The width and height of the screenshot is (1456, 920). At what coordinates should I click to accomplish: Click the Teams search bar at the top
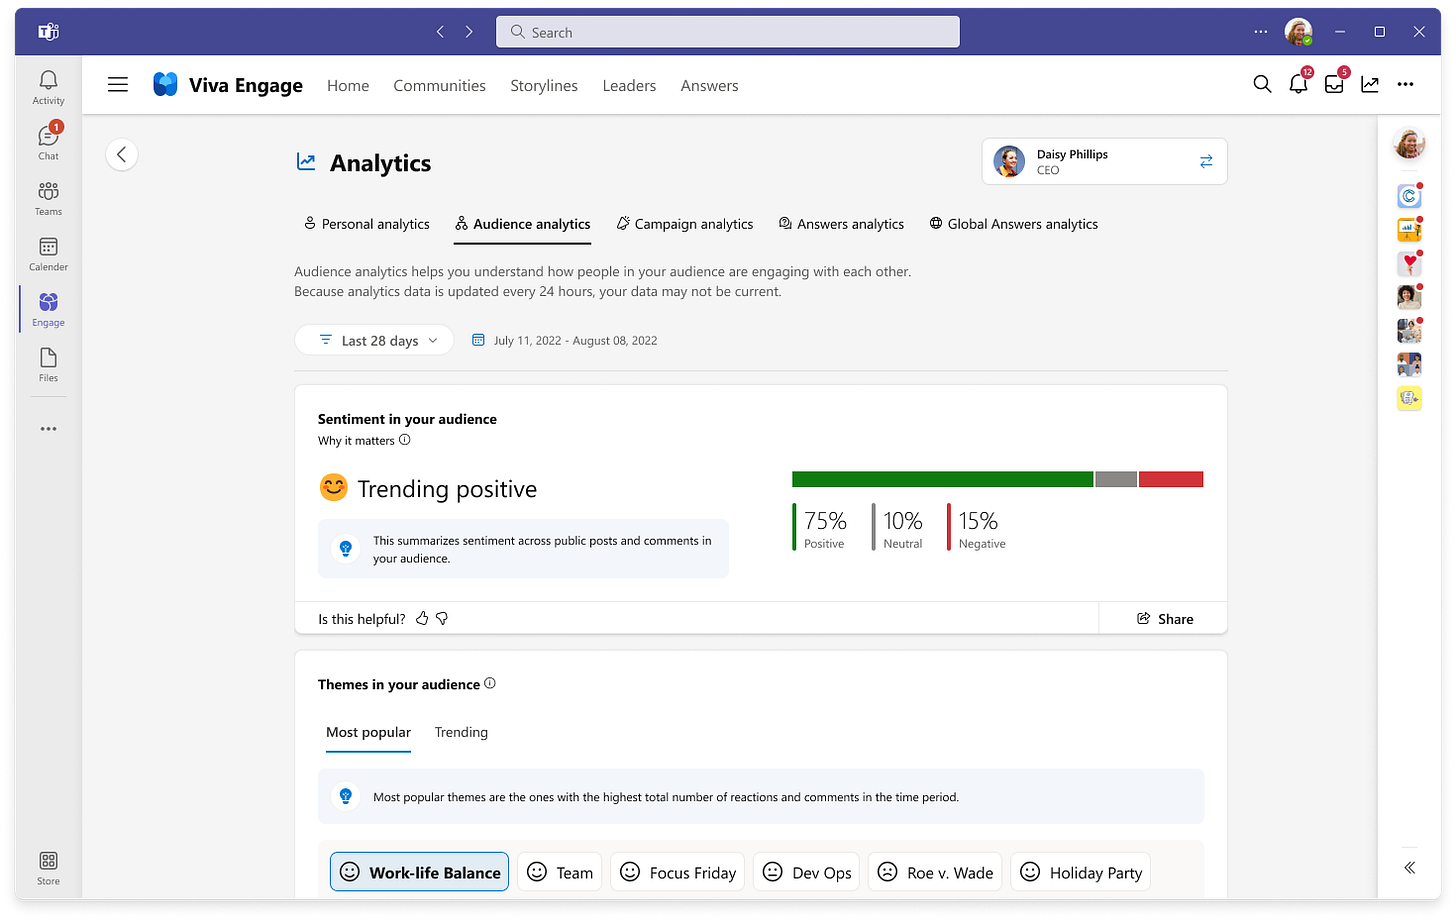pos(728,31)
